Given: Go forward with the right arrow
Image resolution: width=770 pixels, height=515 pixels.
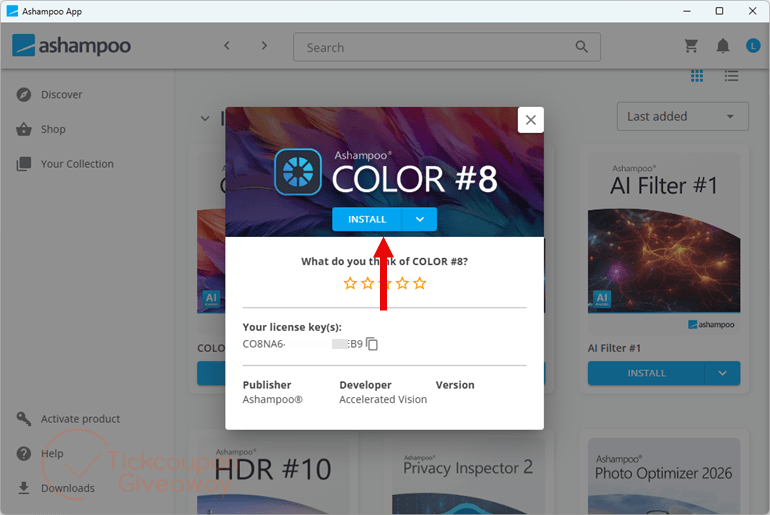Looking at the screenshot, I should [264, 46].
